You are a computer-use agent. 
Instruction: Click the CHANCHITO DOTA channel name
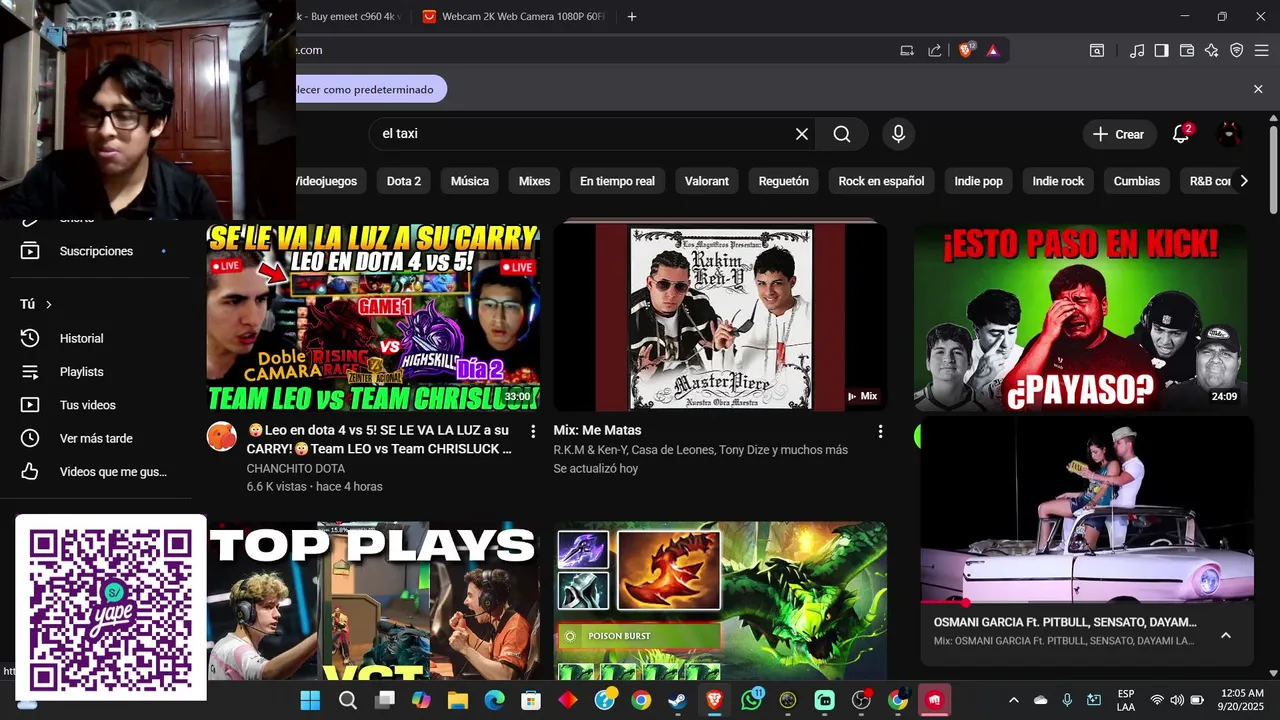pyautogui.click(x=296, y=468)
